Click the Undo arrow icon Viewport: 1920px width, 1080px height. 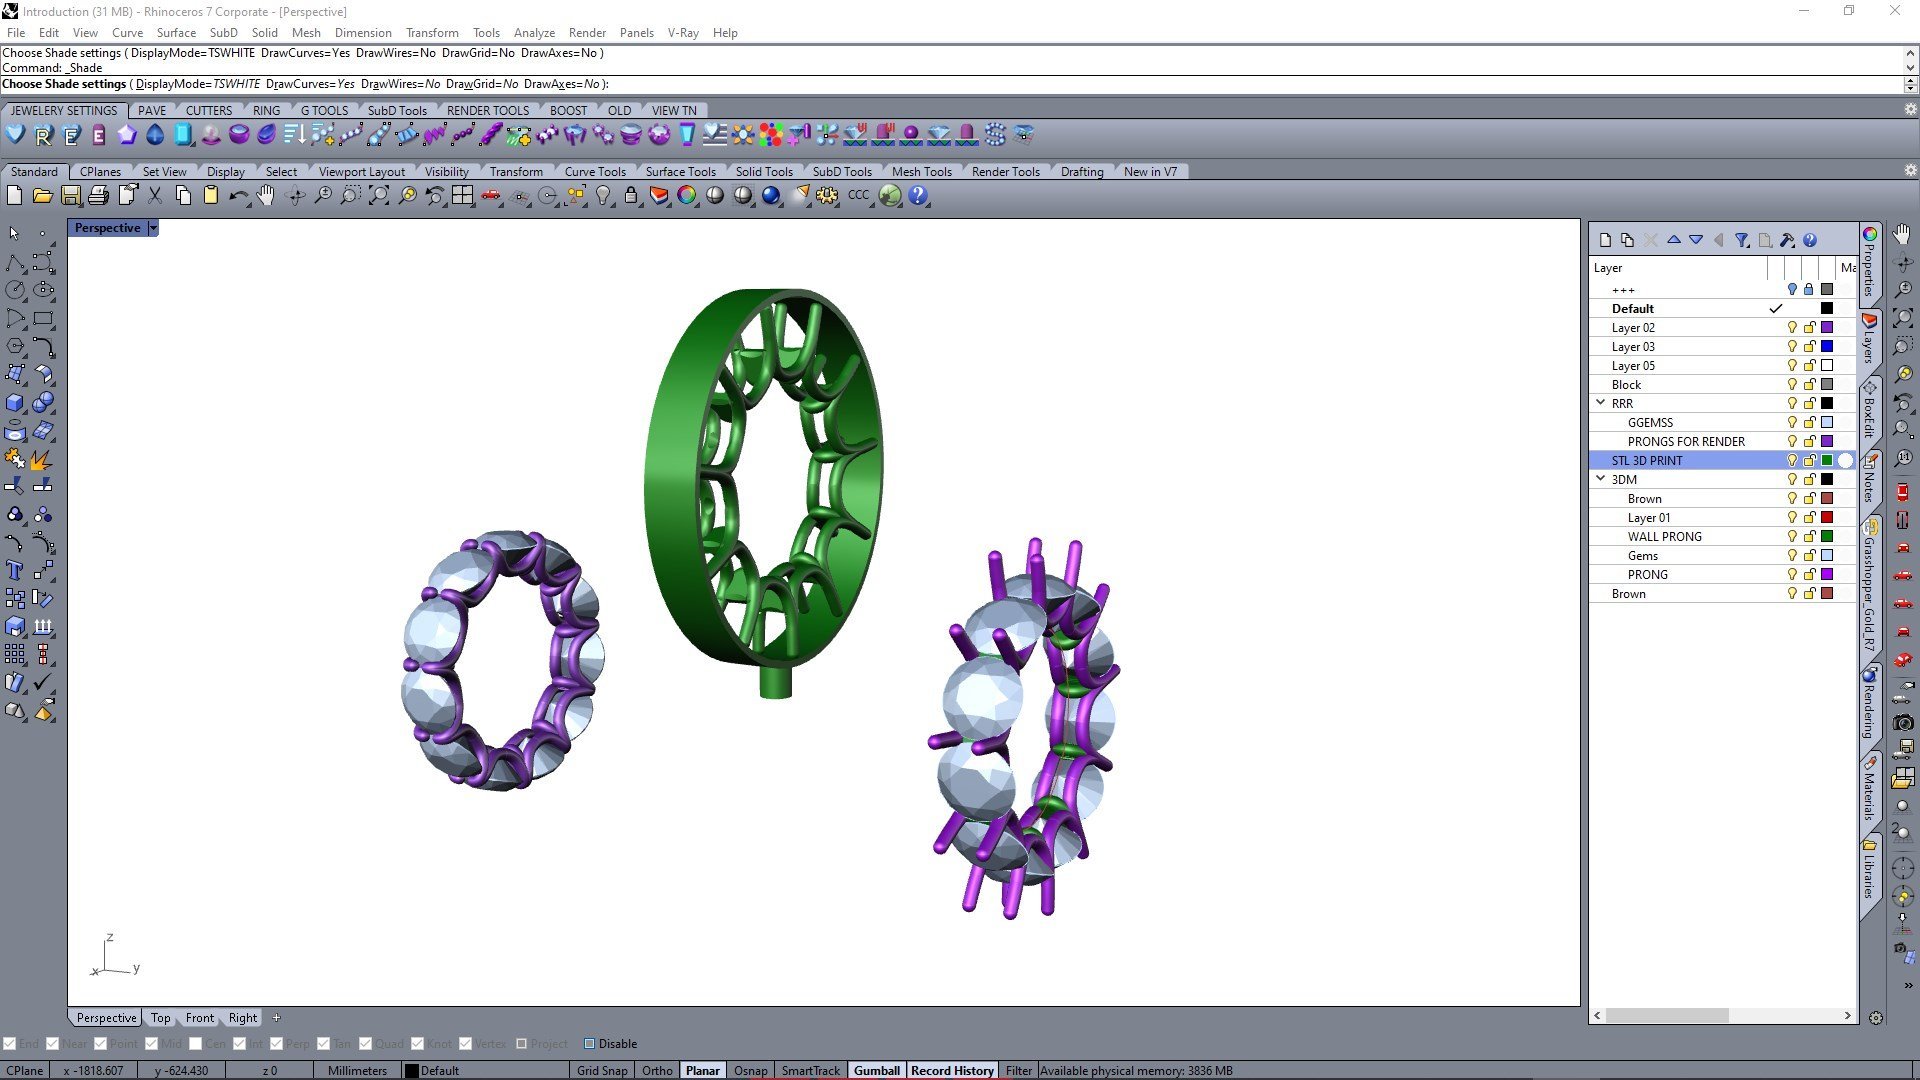pyautogui.click(x=237, y=196)
